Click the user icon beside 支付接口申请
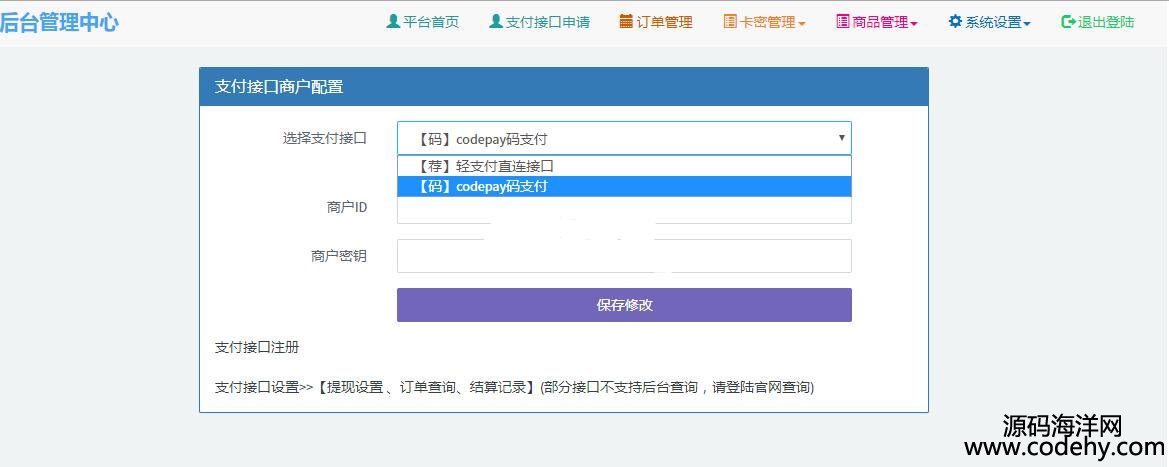This screenshot has height=467, width=1169. [496, 22]
